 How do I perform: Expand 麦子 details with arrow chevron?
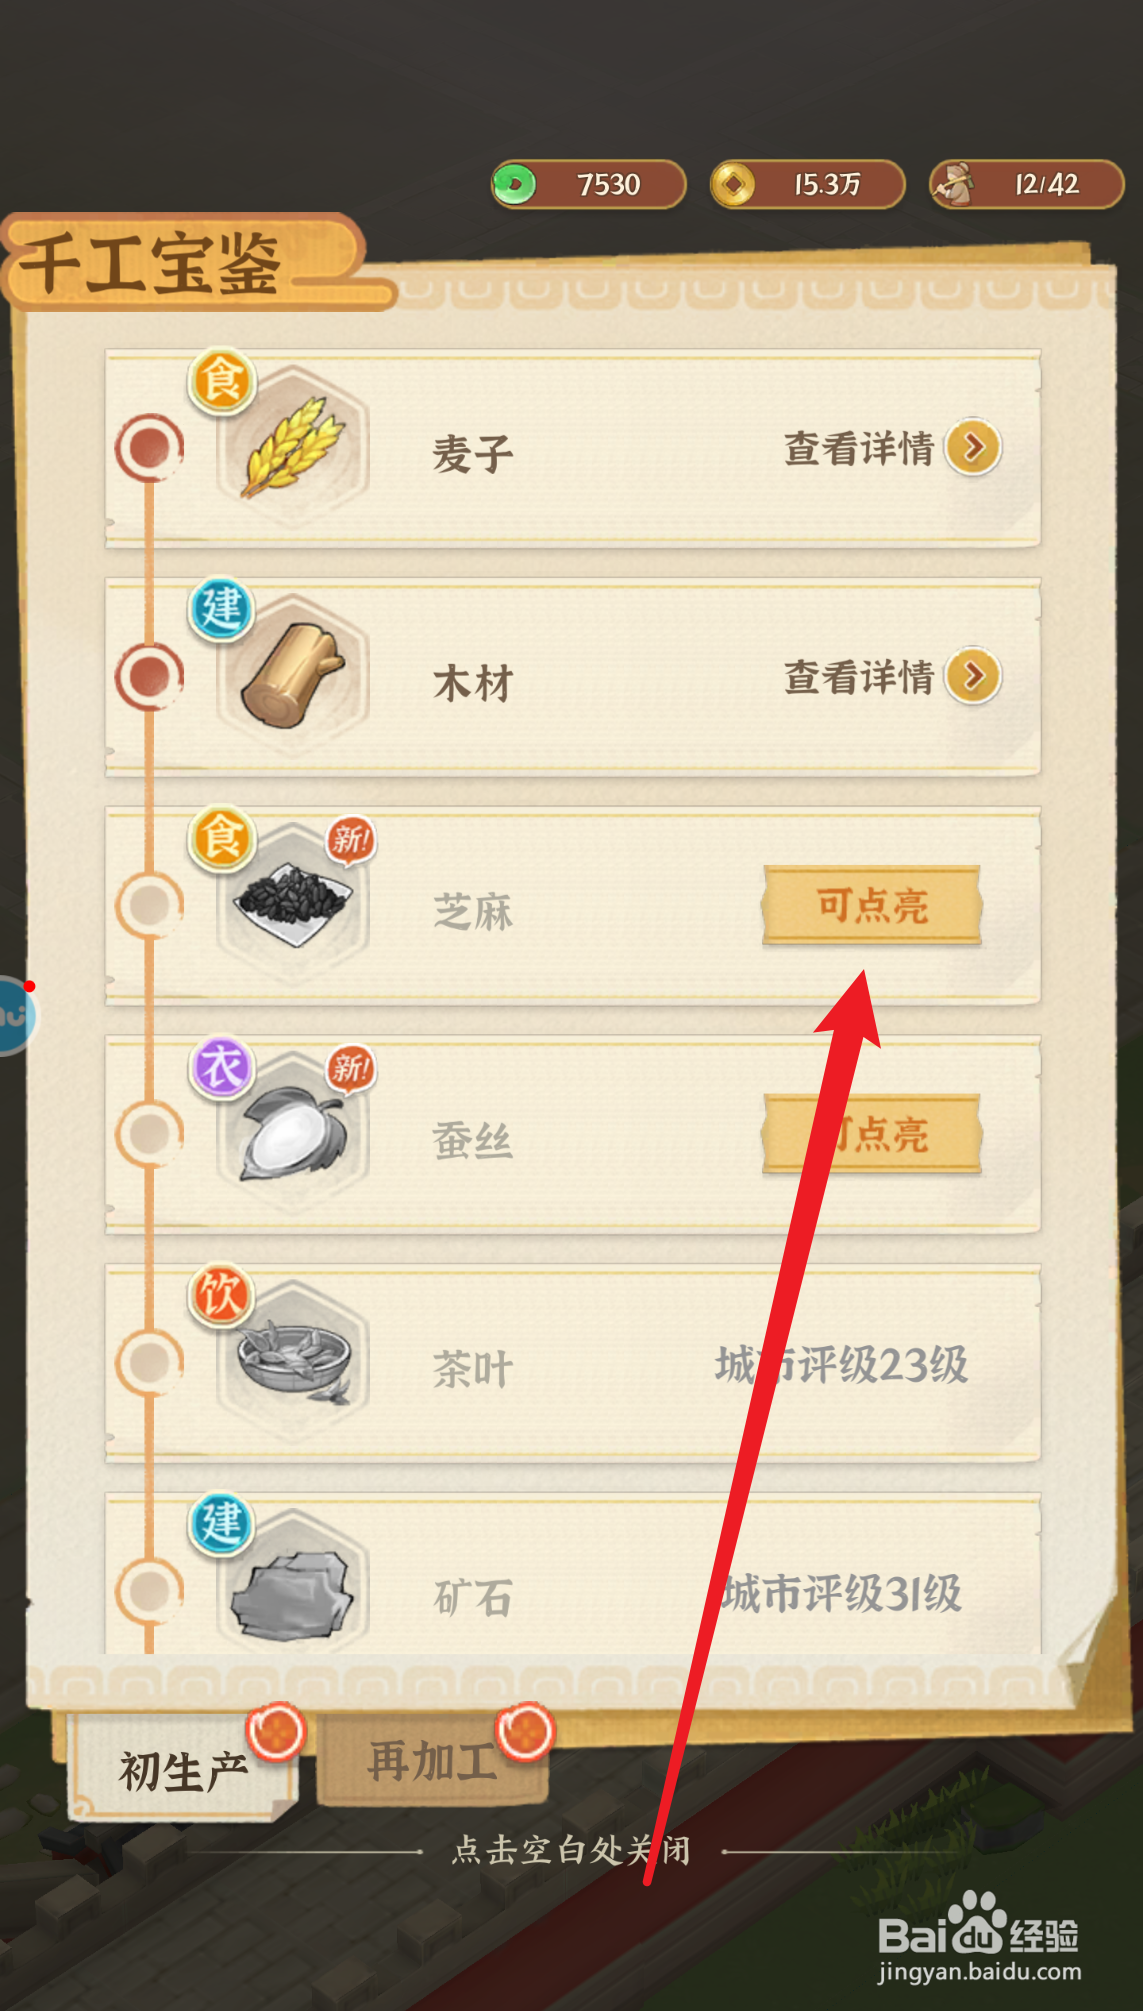tap(974, 448)
